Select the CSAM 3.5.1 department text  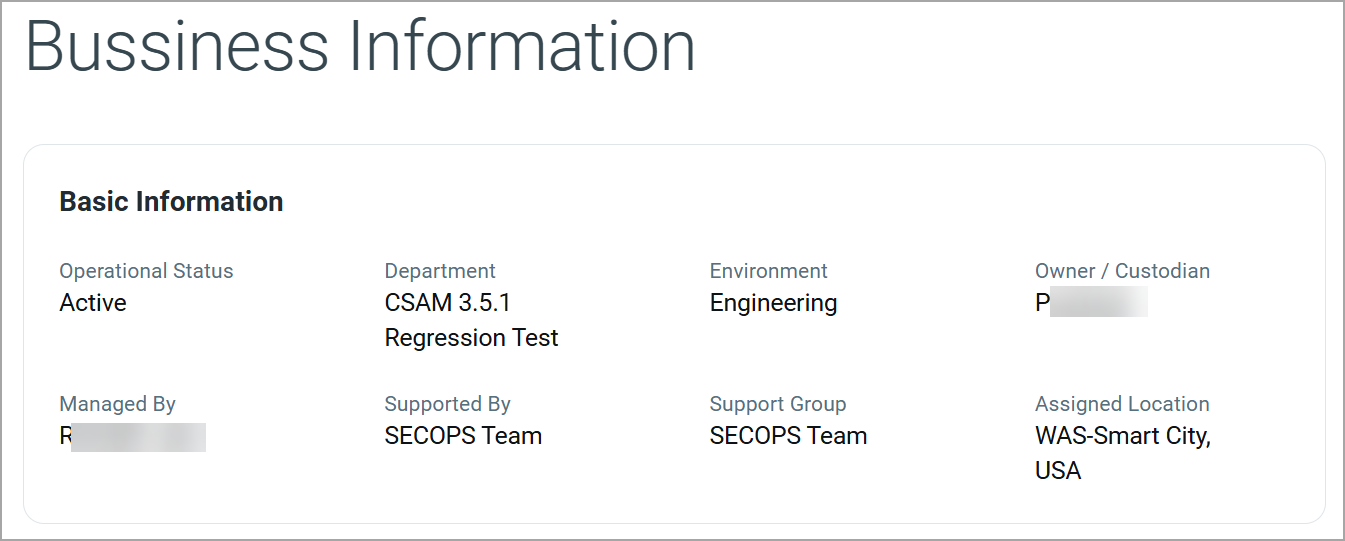click(x=448, y=303)
